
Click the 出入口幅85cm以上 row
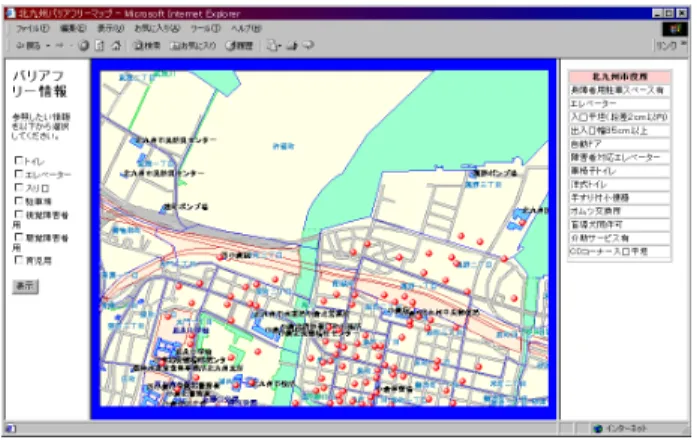(620, 131)
